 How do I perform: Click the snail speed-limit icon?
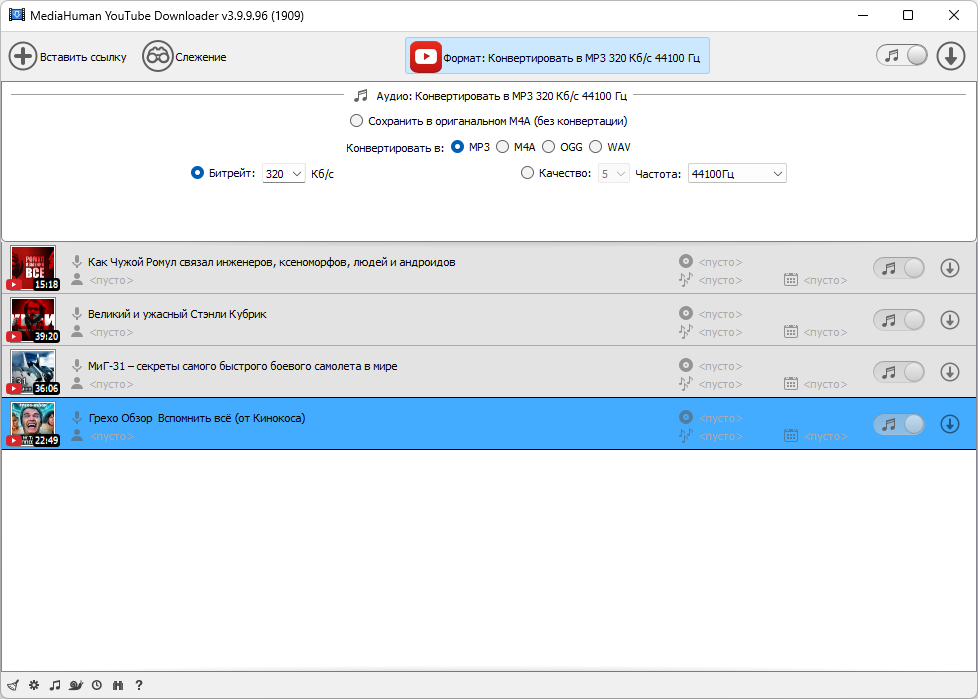coord(76,685)
